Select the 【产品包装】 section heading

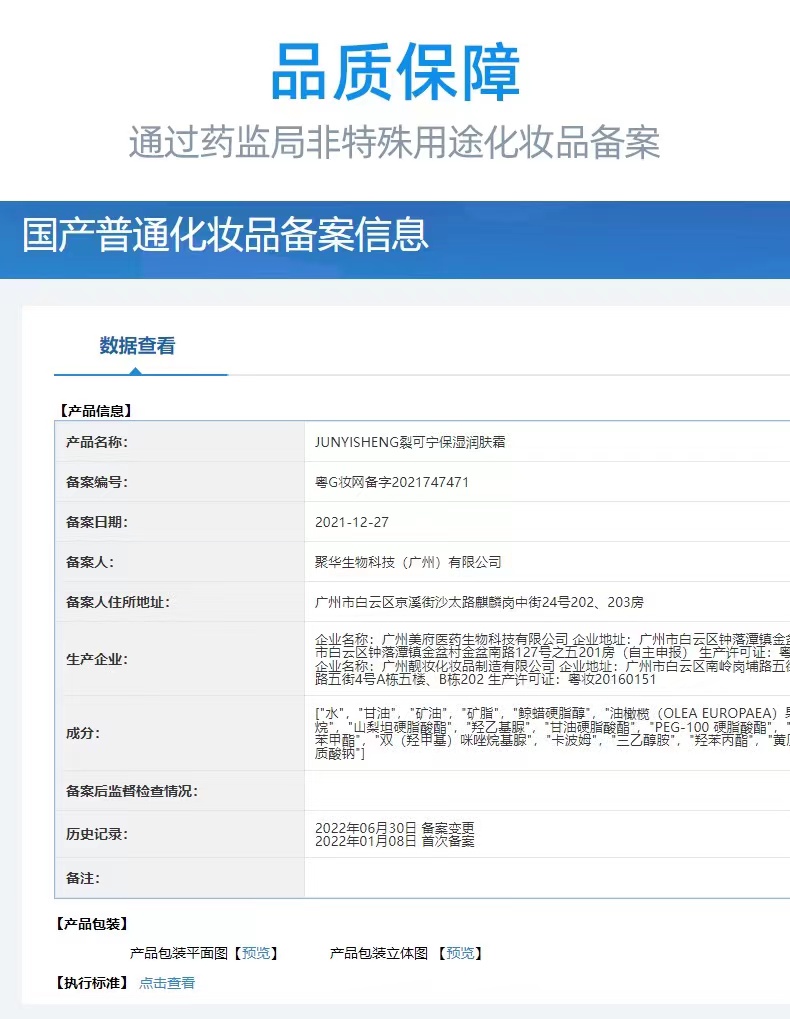coord(94,924)
